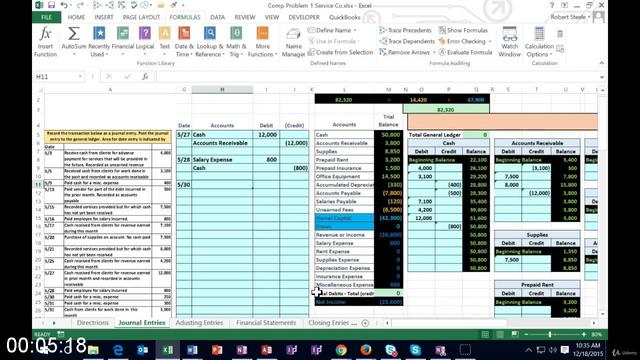The height and width of the screenshot is (360, 640).
Task: Click the Undo icon in the quick access toolbar
Action: (x=64, y=5)
